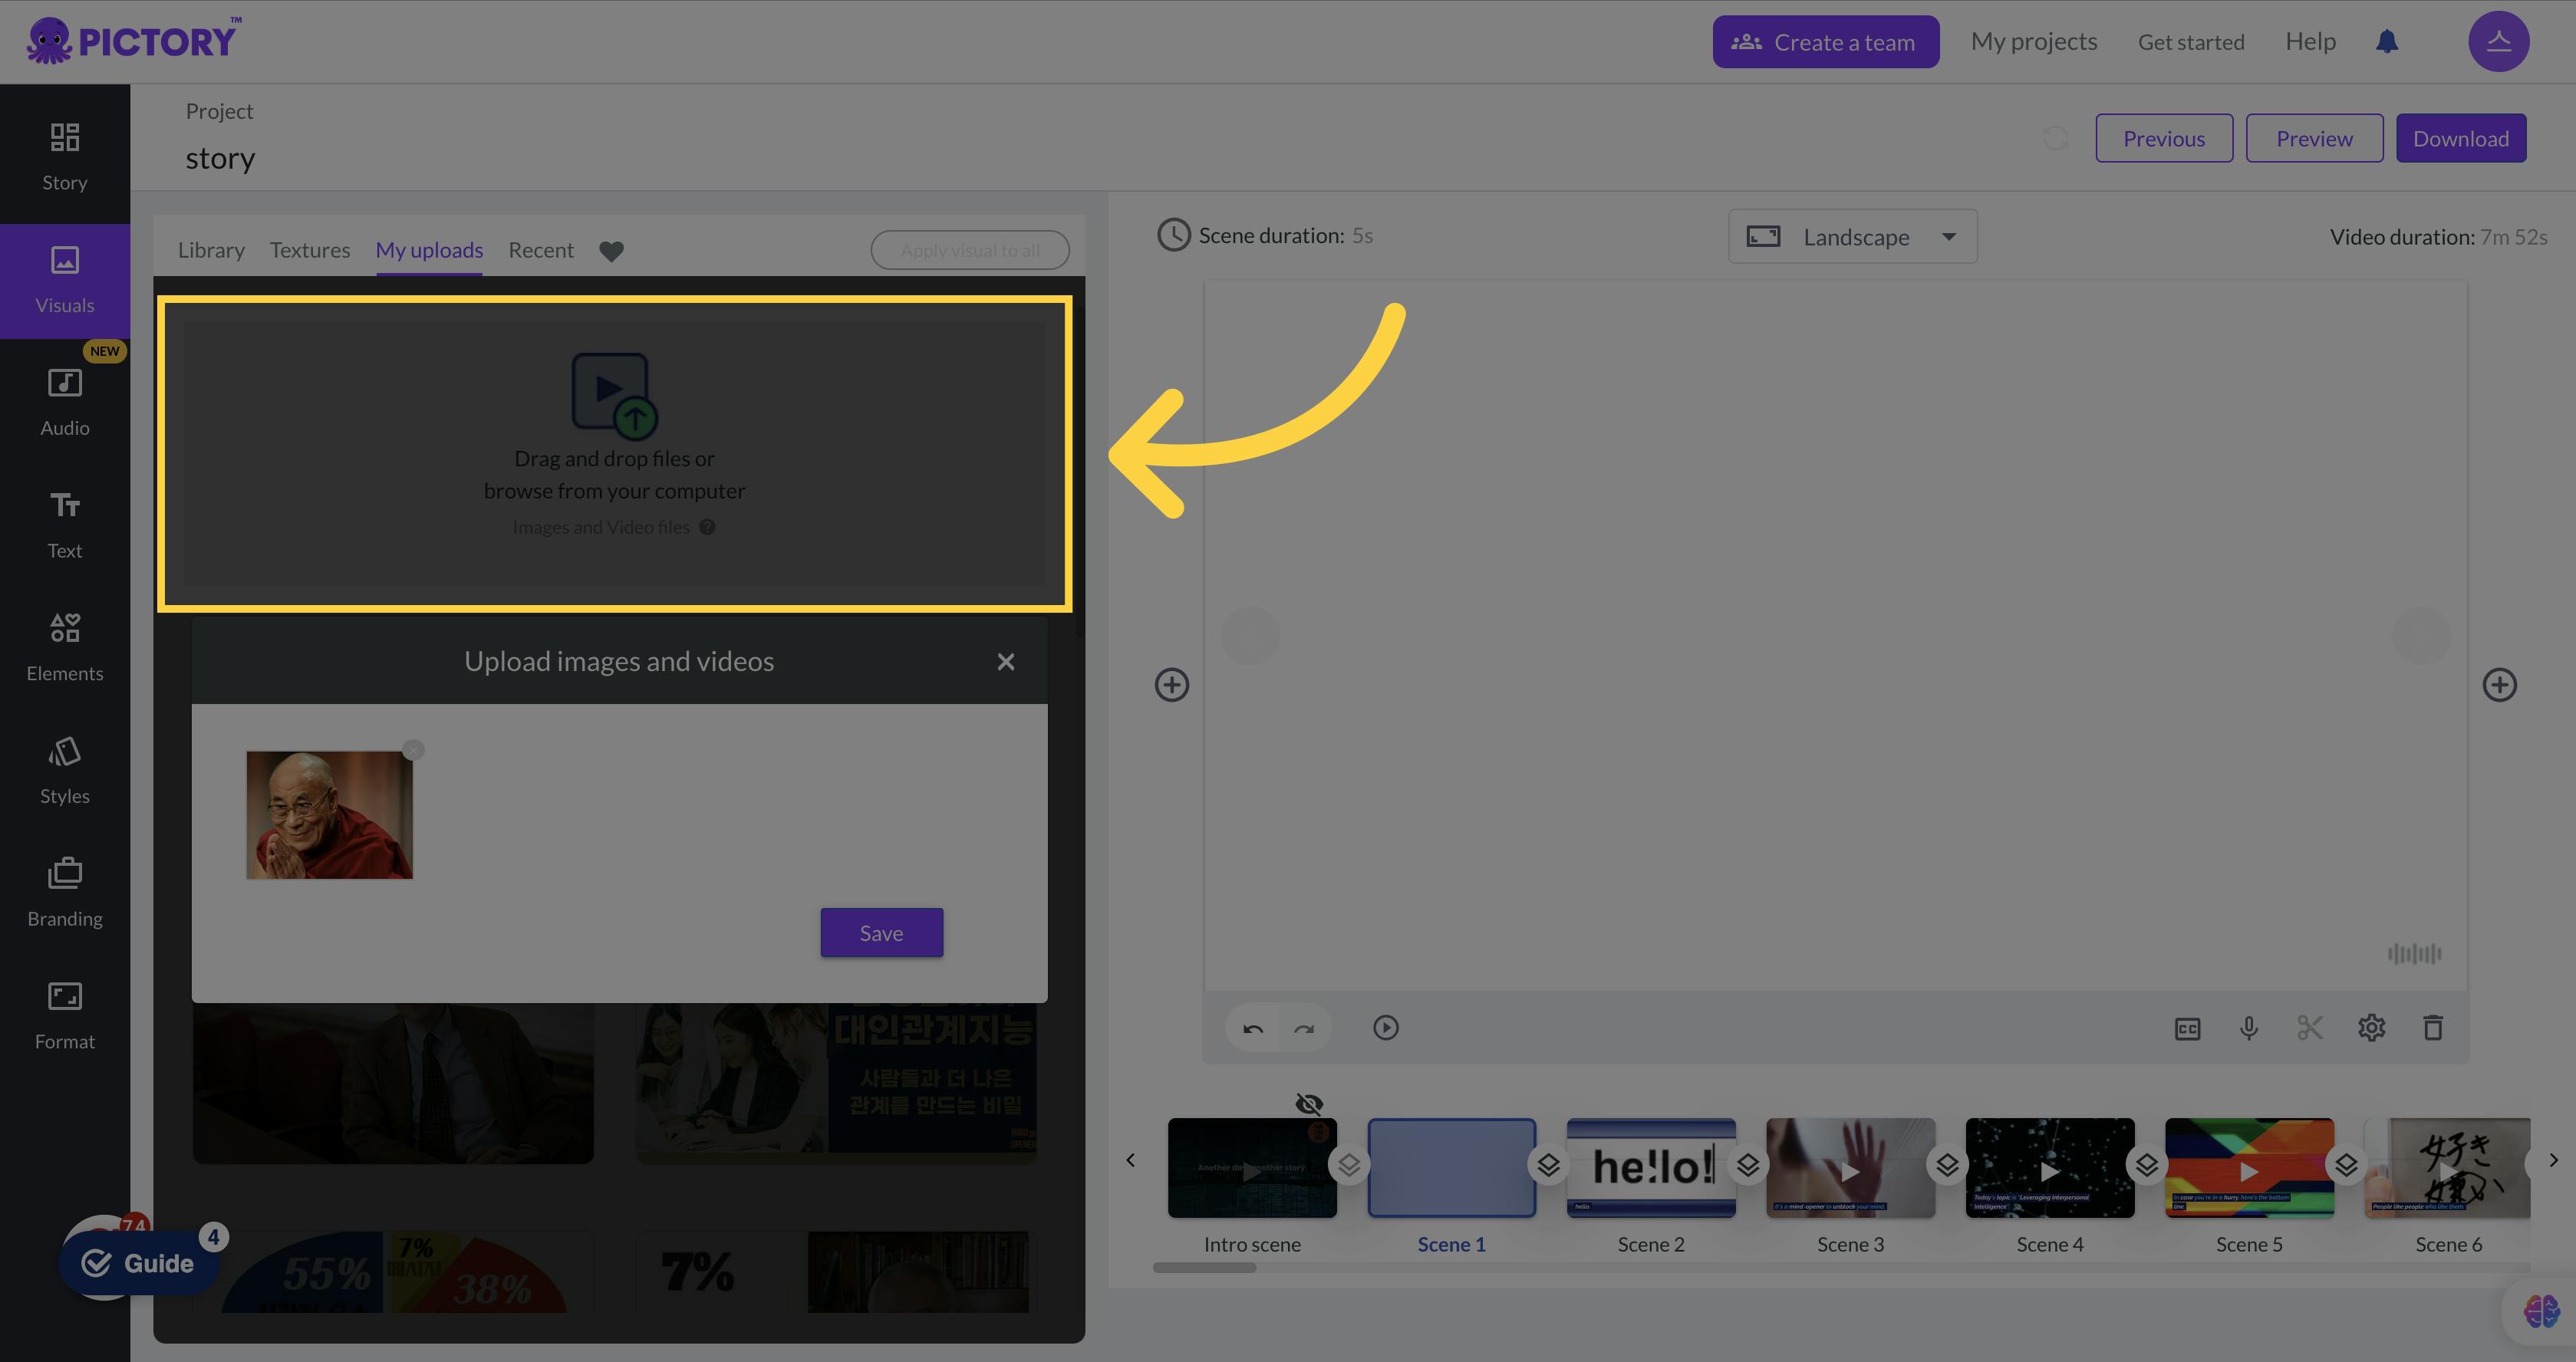Viewport: 2576px width, 1362px height.
Task: Redo the last action
Action: coord(1304,1028)
